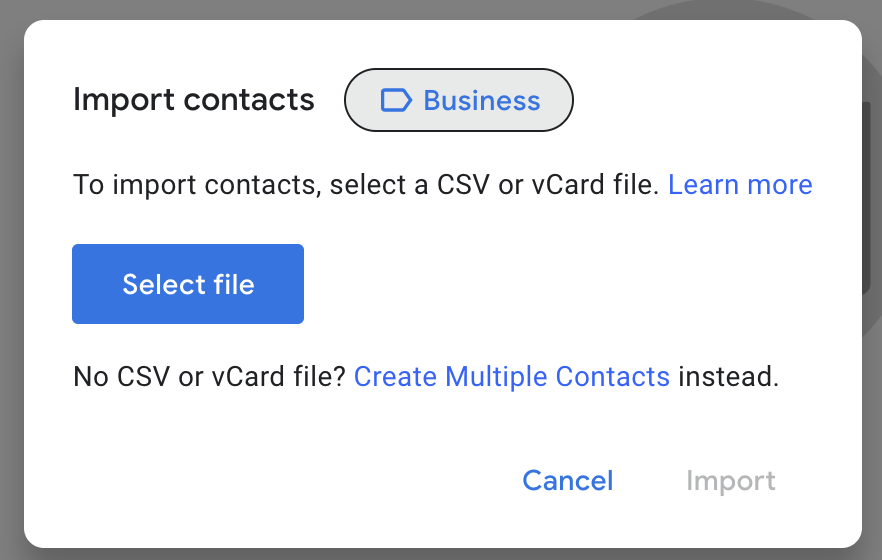
Task: Choose a file to upload with Select file
Action: point(188,284)
